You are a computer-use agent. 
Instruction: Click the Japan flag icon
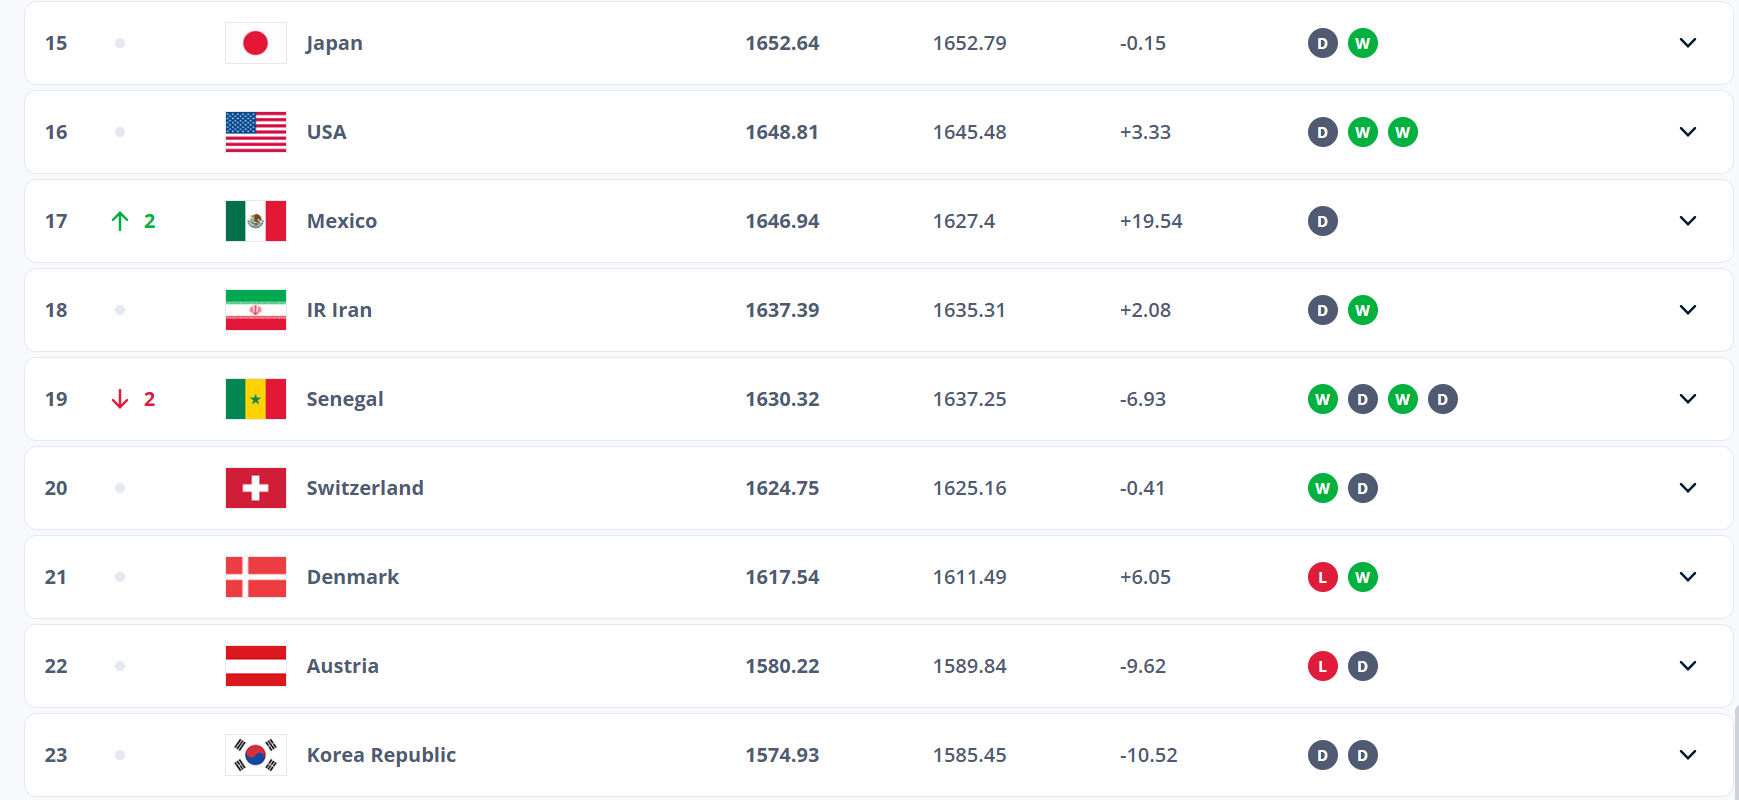(256, 43)
